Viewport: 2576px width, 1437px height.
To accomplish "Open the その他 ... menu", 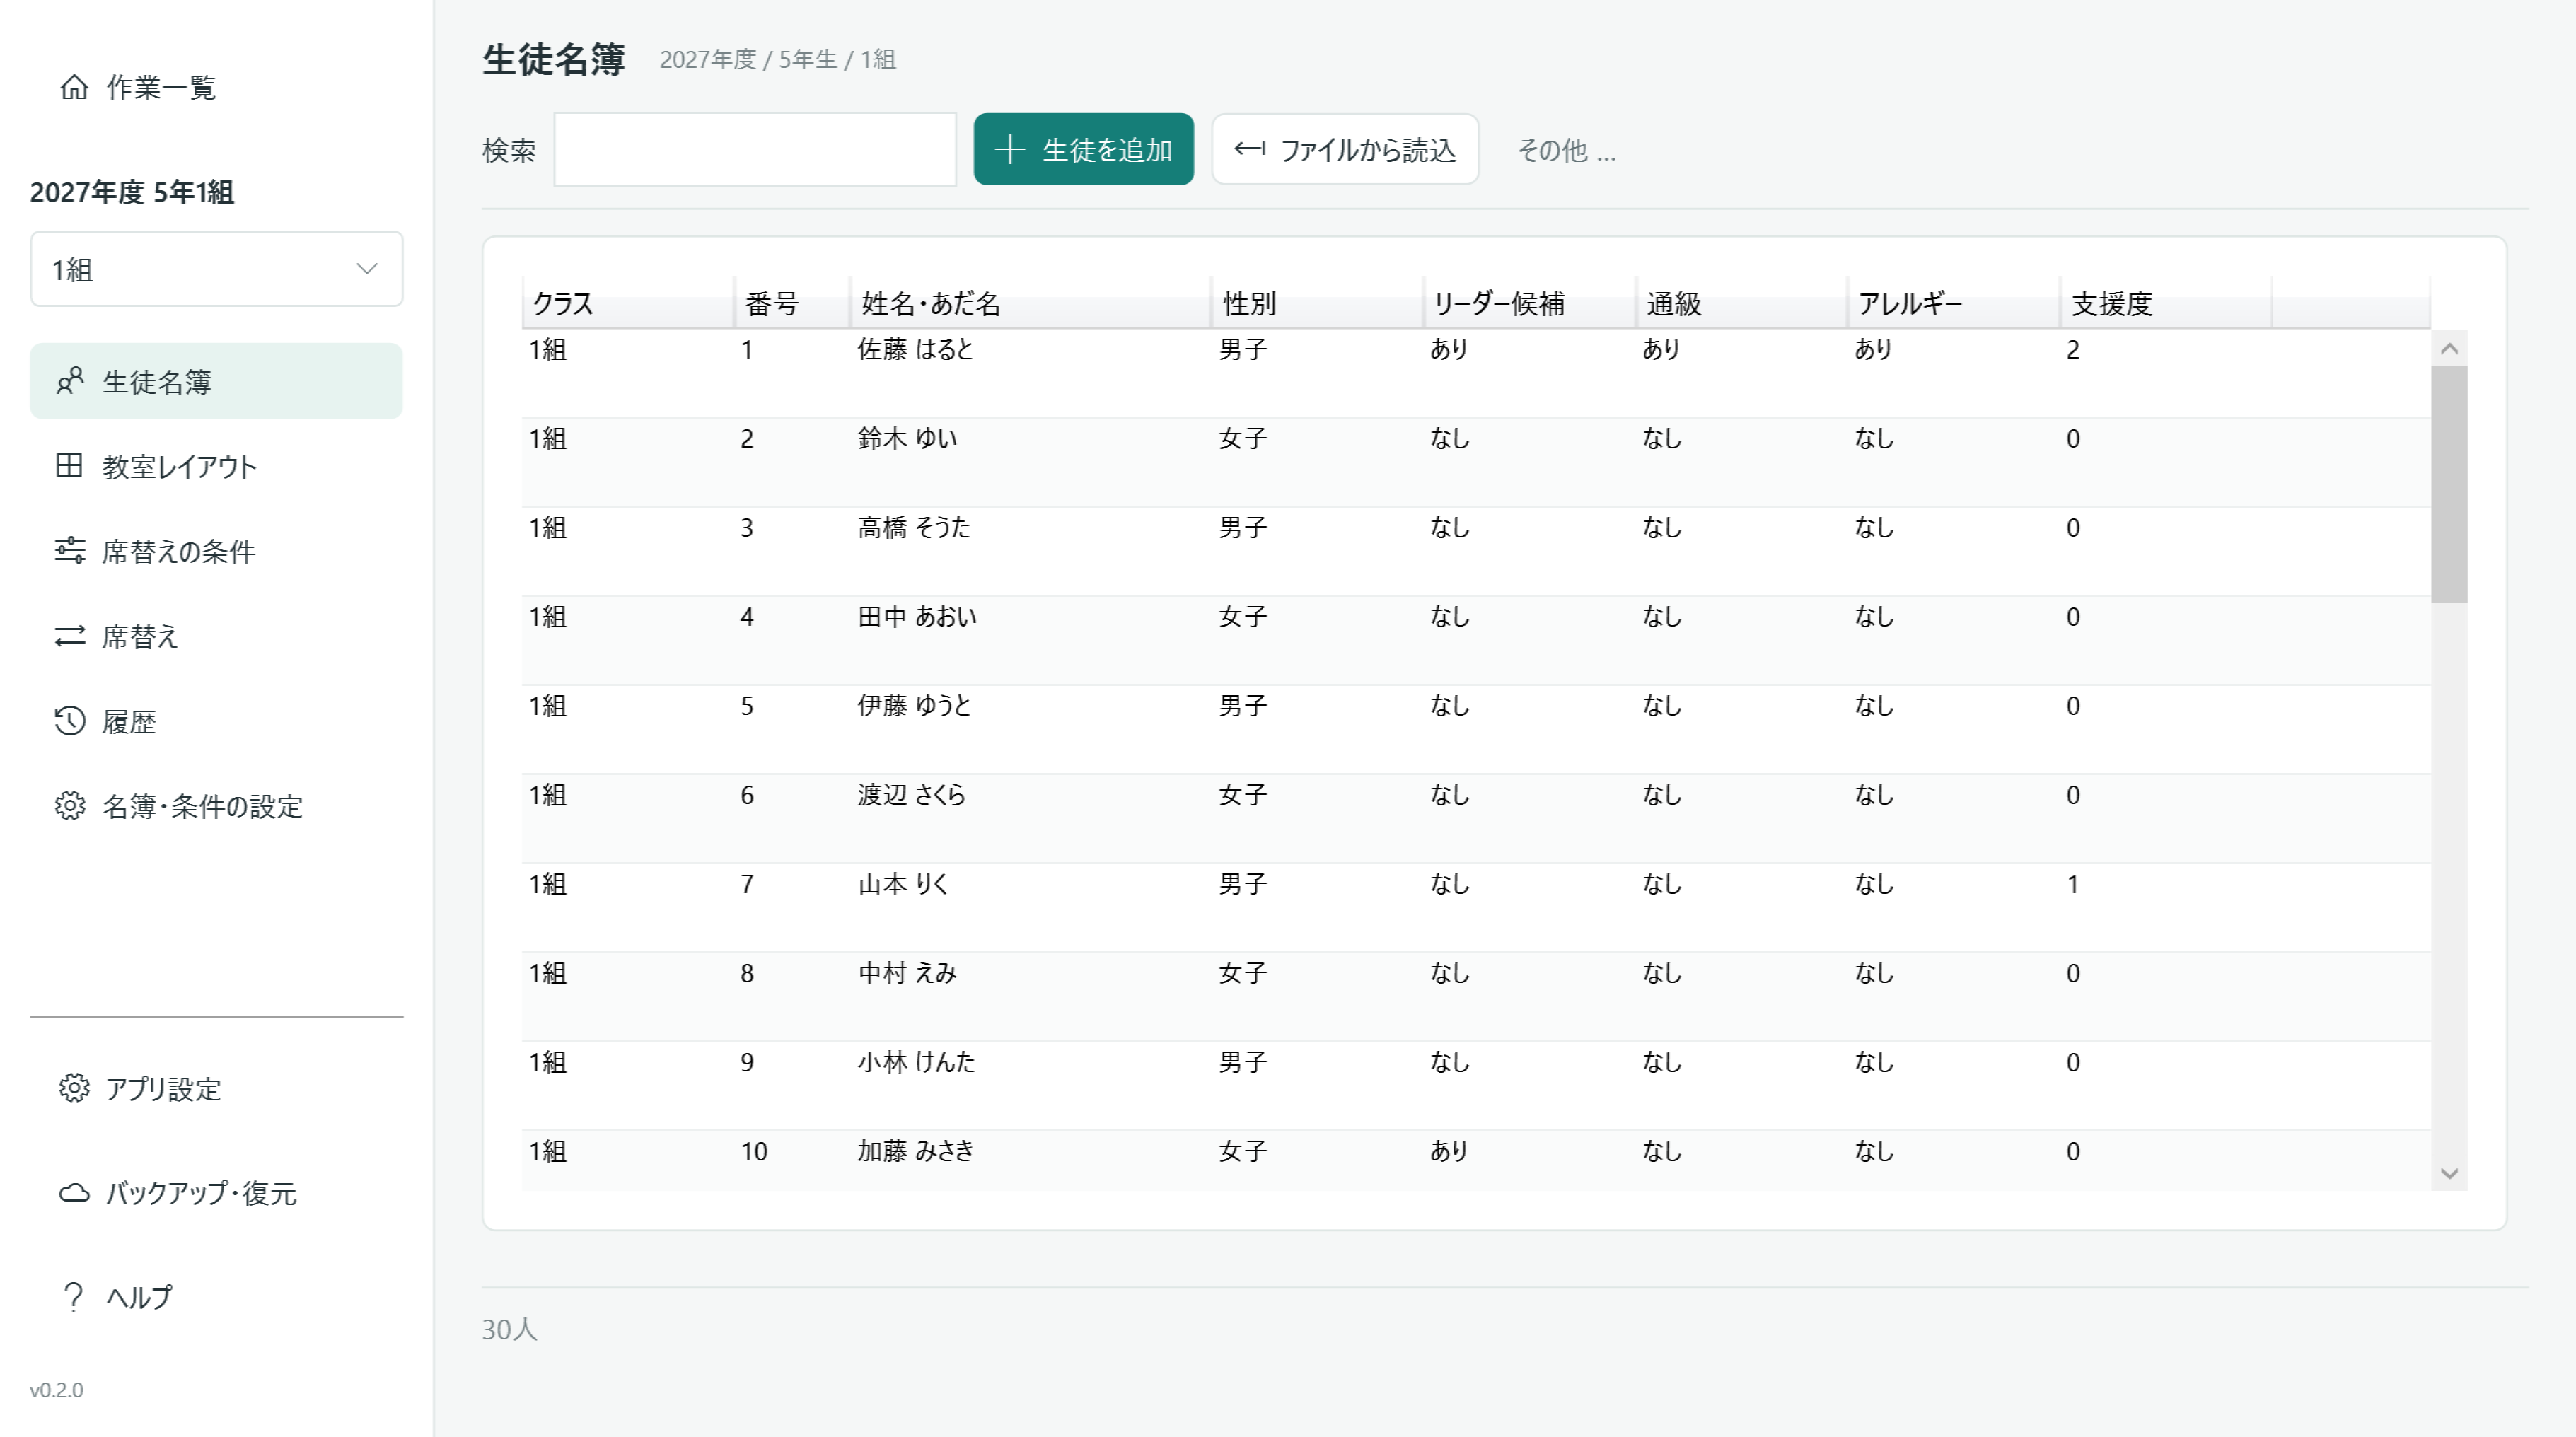I will 1566,150.
